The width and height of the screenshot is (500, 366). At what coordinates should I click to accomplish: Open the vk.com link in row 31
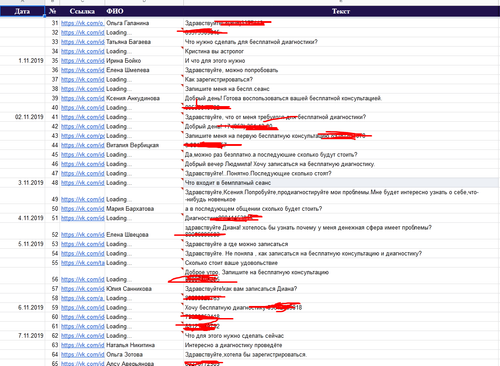click(82, 23)
